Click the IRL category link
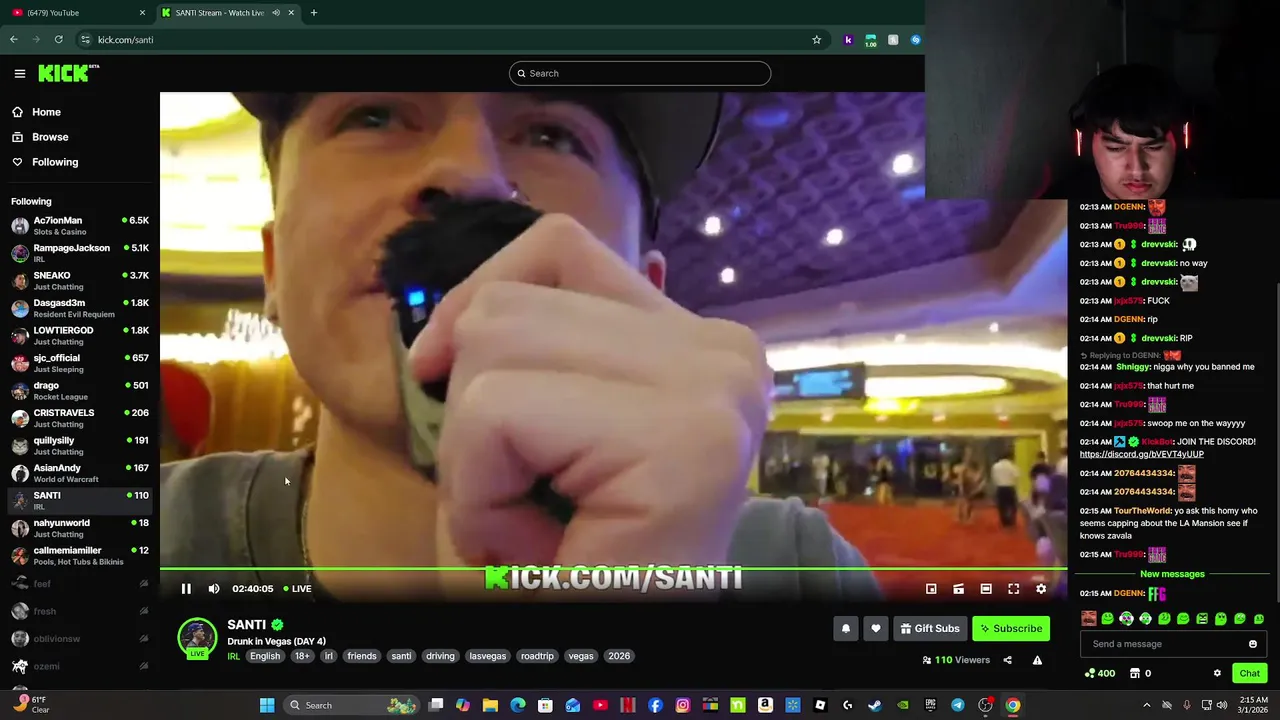The width and height of the screenshot is (1280, 720). tap(233, 656)
